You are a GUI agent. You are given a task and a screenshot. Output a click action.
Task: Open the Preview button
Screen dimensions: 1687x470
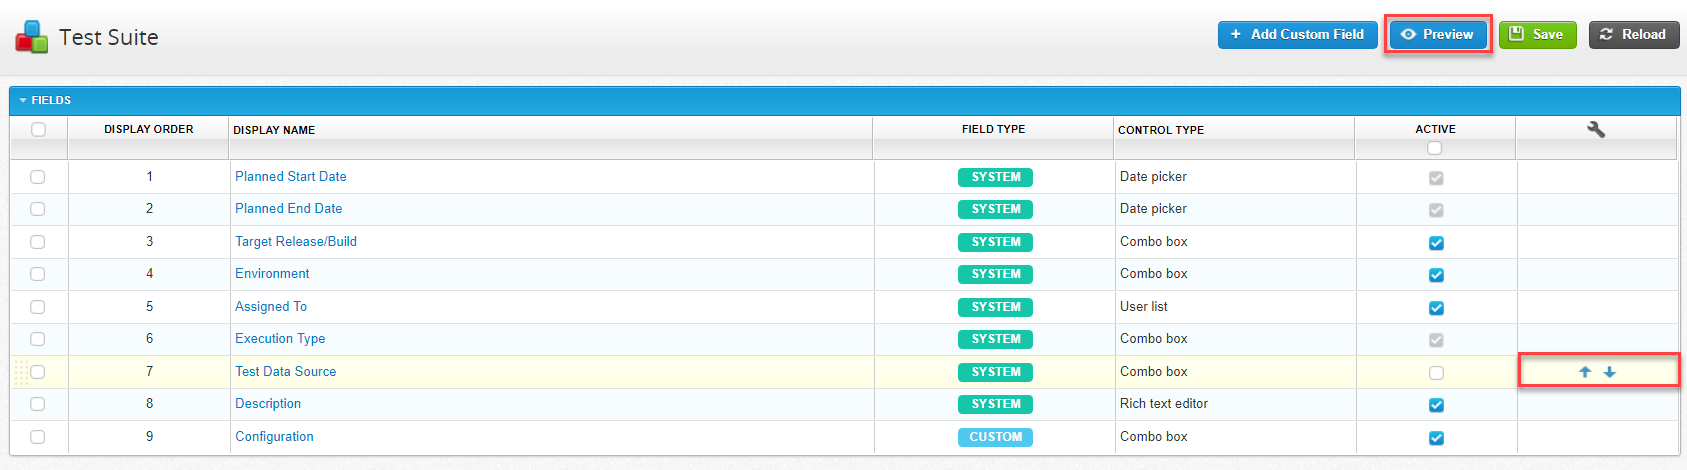1438,34
